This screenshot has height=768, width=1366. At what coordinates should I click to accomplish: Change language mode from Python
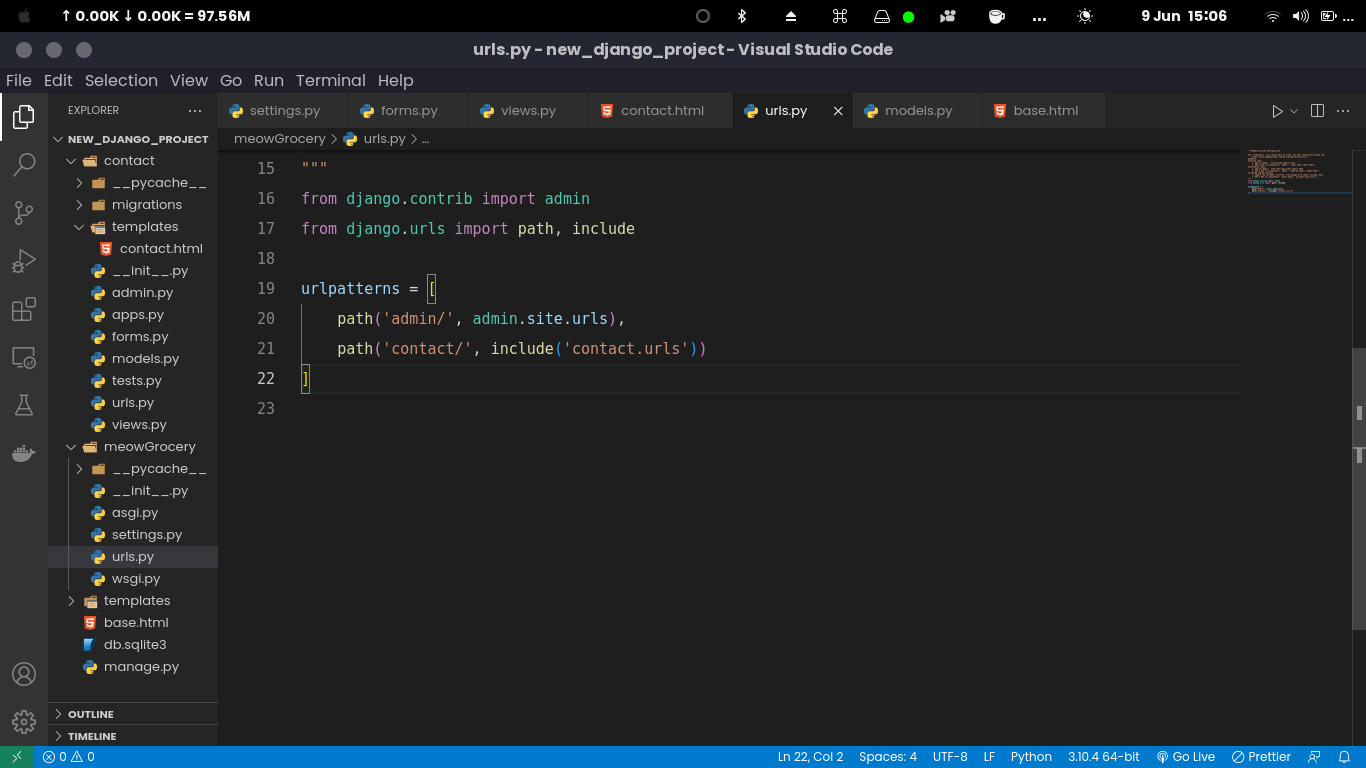point(1031,757)
